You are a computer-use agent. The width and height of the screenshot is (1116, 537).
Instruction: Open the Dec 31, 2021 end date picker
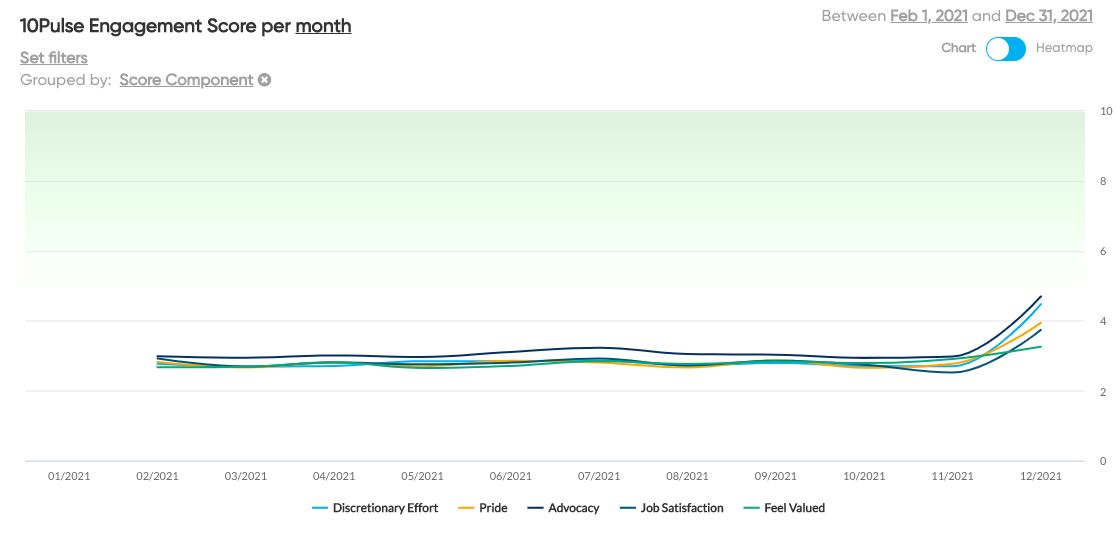[1049, 16]
